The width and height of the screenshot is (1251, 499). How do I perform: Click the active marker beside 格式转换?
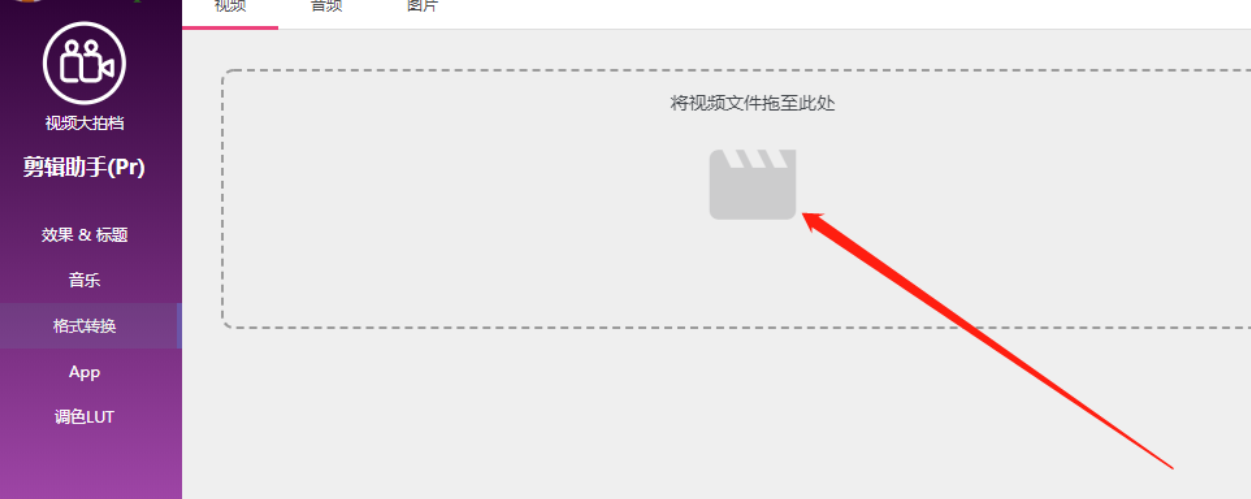pos(179,326)
